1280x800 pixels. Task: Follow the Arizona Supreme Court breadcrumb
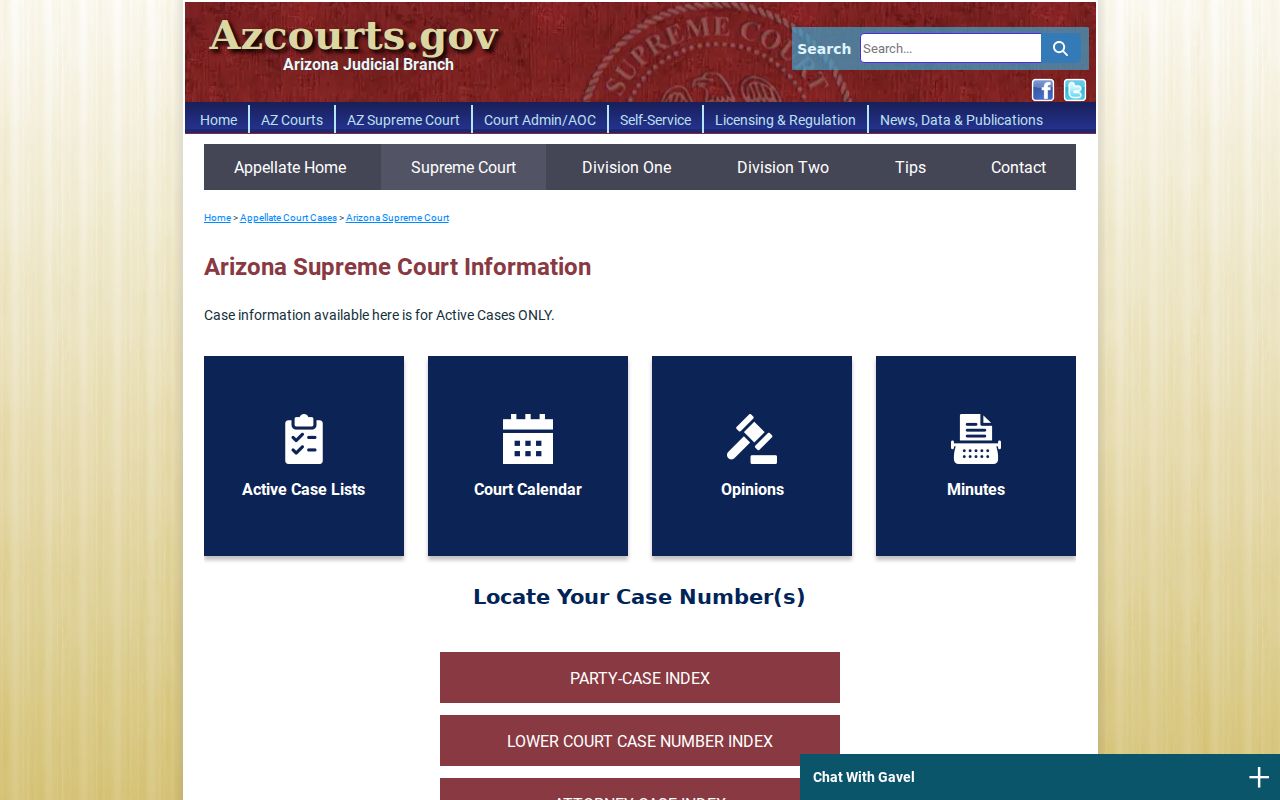[397, 218]
